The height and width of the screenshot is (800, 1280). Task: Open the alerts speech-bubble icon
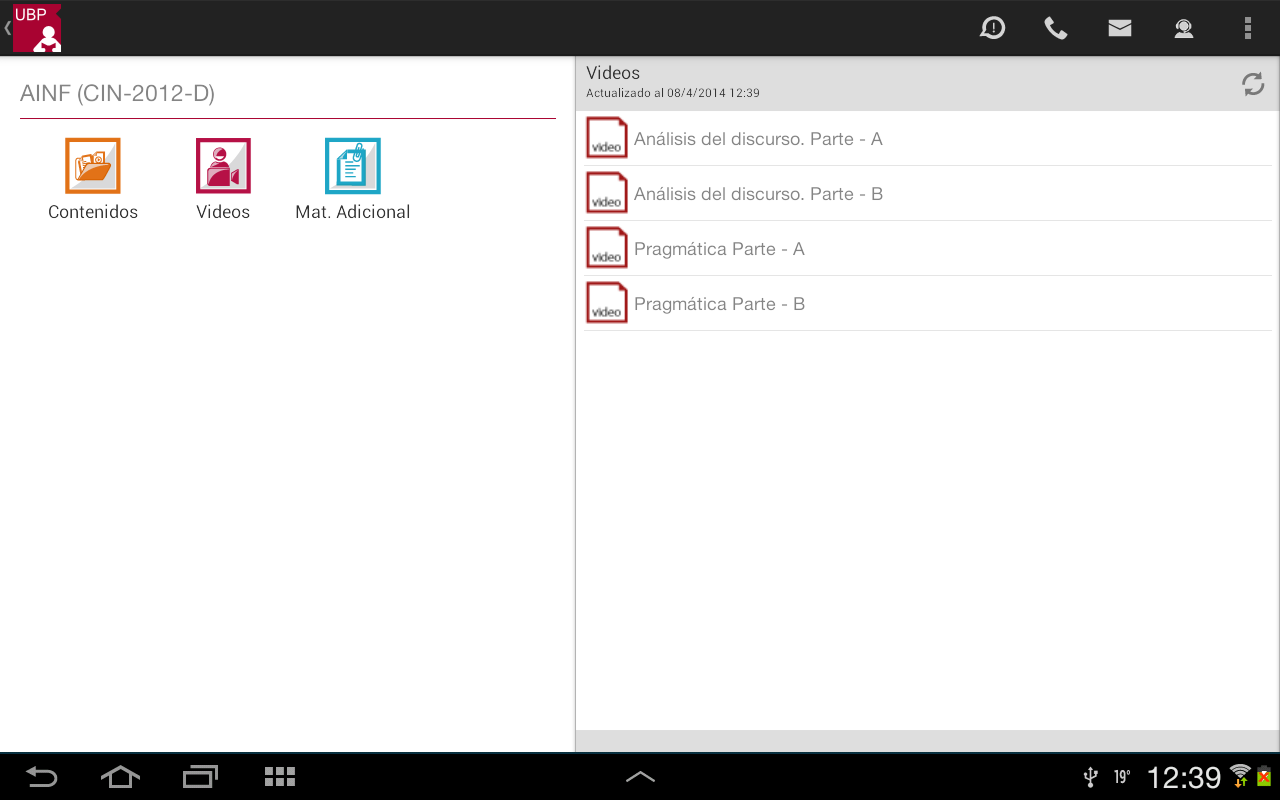[x=992, y=28]
